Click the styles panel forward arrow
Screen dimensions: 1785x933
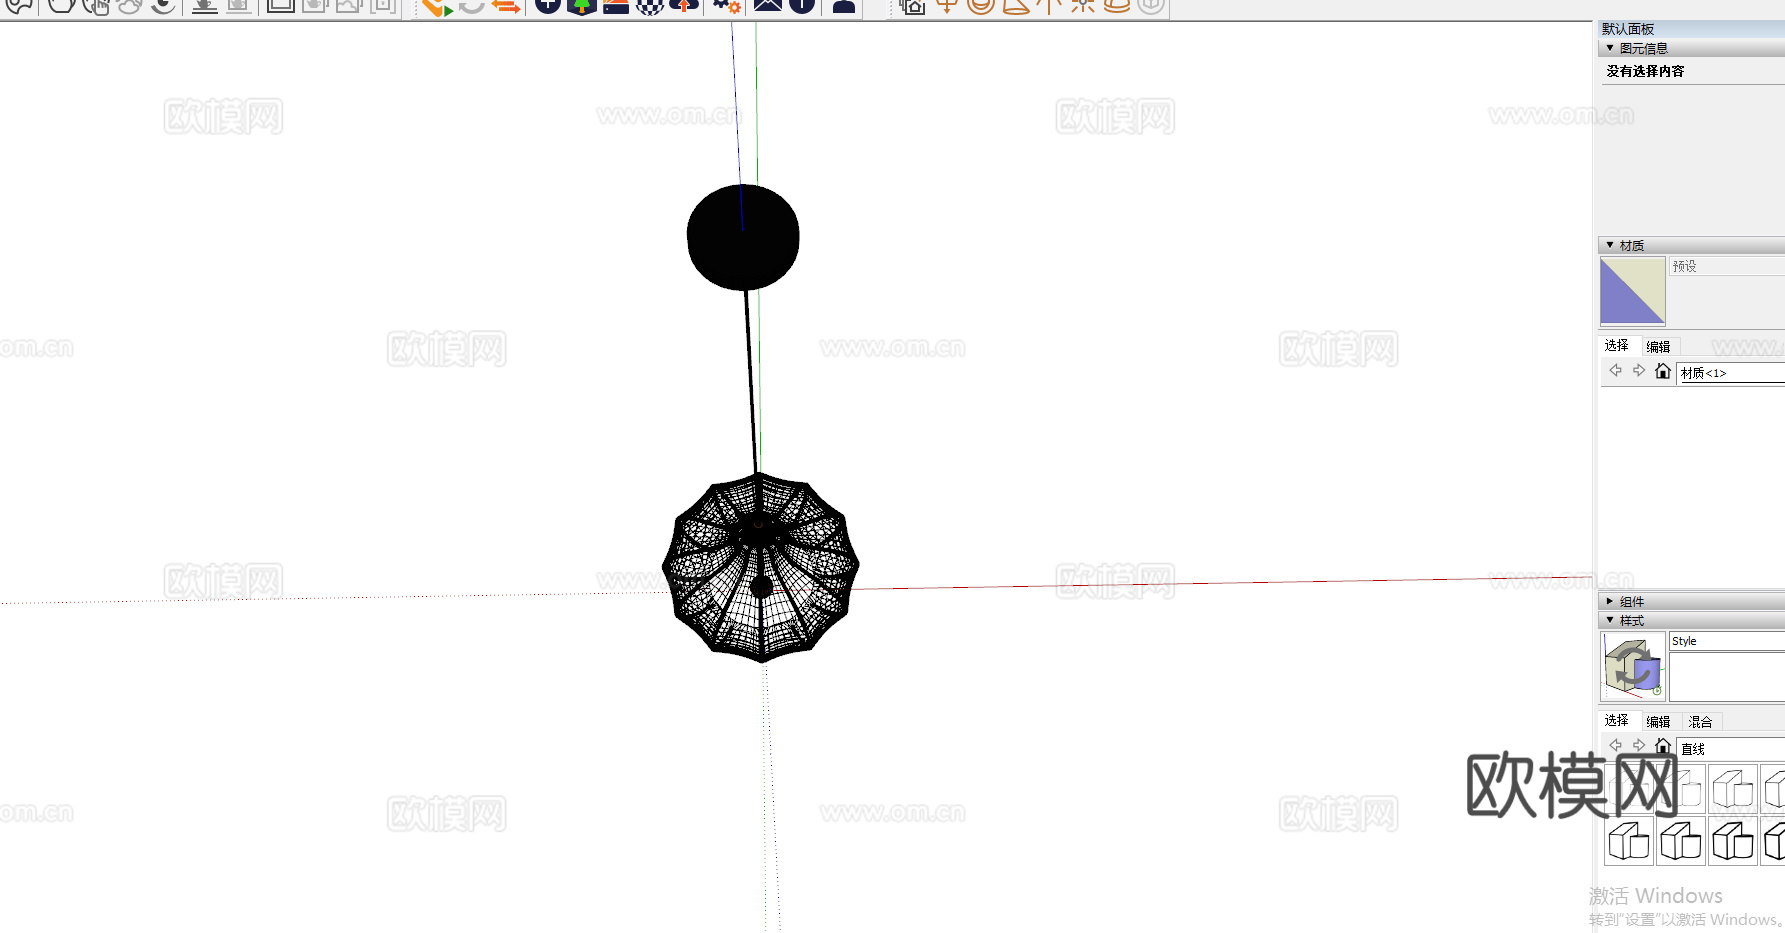(x=1638, y=746)
